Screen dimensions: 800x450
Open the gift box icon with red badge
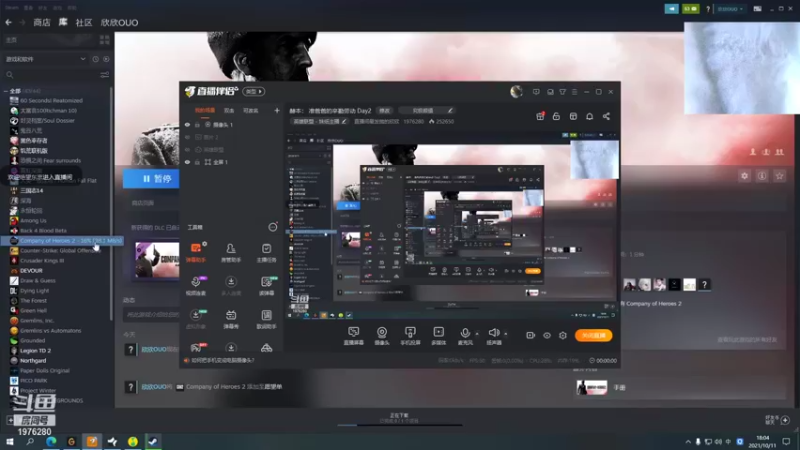540,116
